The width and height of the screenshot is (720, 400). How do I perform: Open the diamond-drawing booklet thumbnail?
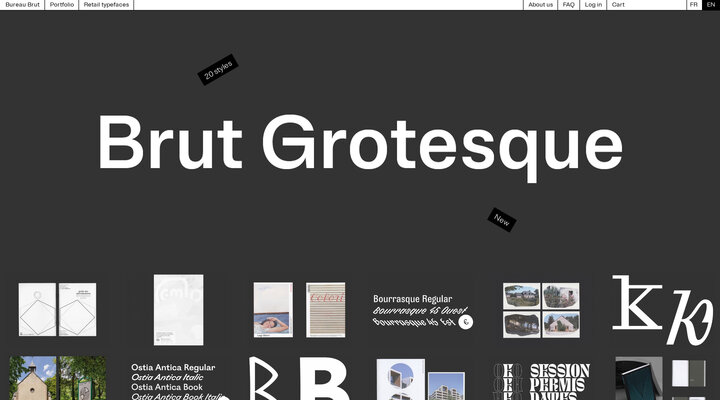click(57, 310)
